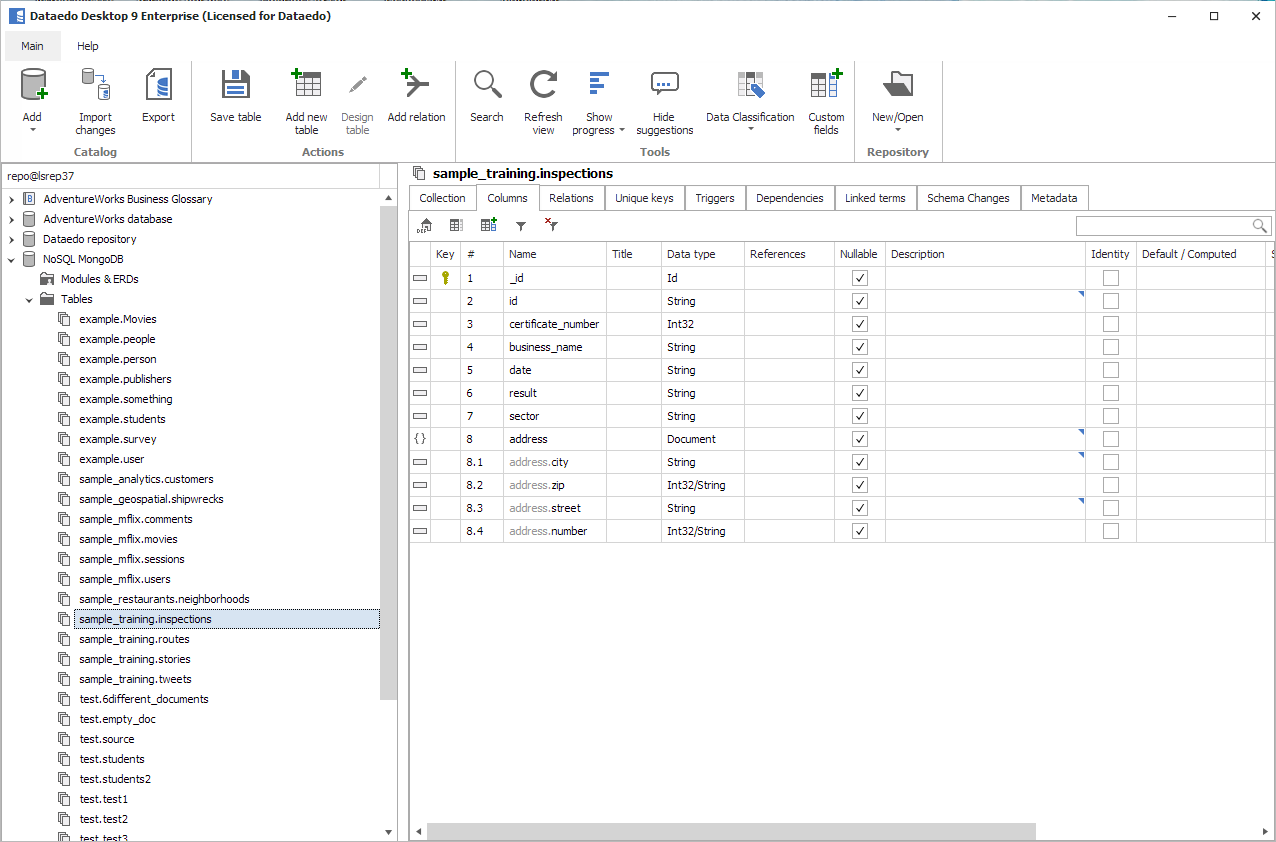Screen dimensions: 1276x842
Task: Toggle Identity checkbox for _id row
Action: [x=1110, y=278]
